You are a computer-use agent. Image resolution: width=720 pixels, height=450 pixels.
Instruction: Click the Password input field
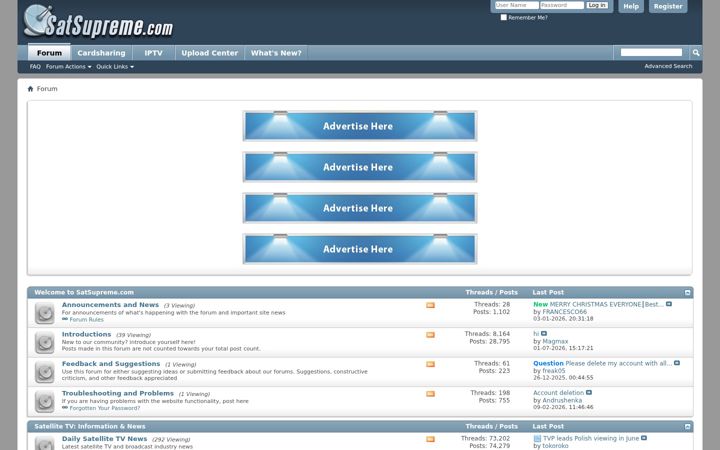coord(562,5)
